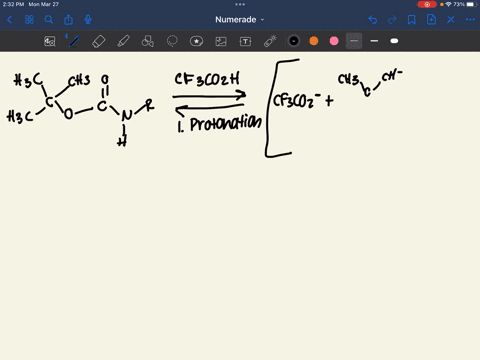Undo the last stroke
The width and height of the screenshot is (480, 360).
click(373, 20)
